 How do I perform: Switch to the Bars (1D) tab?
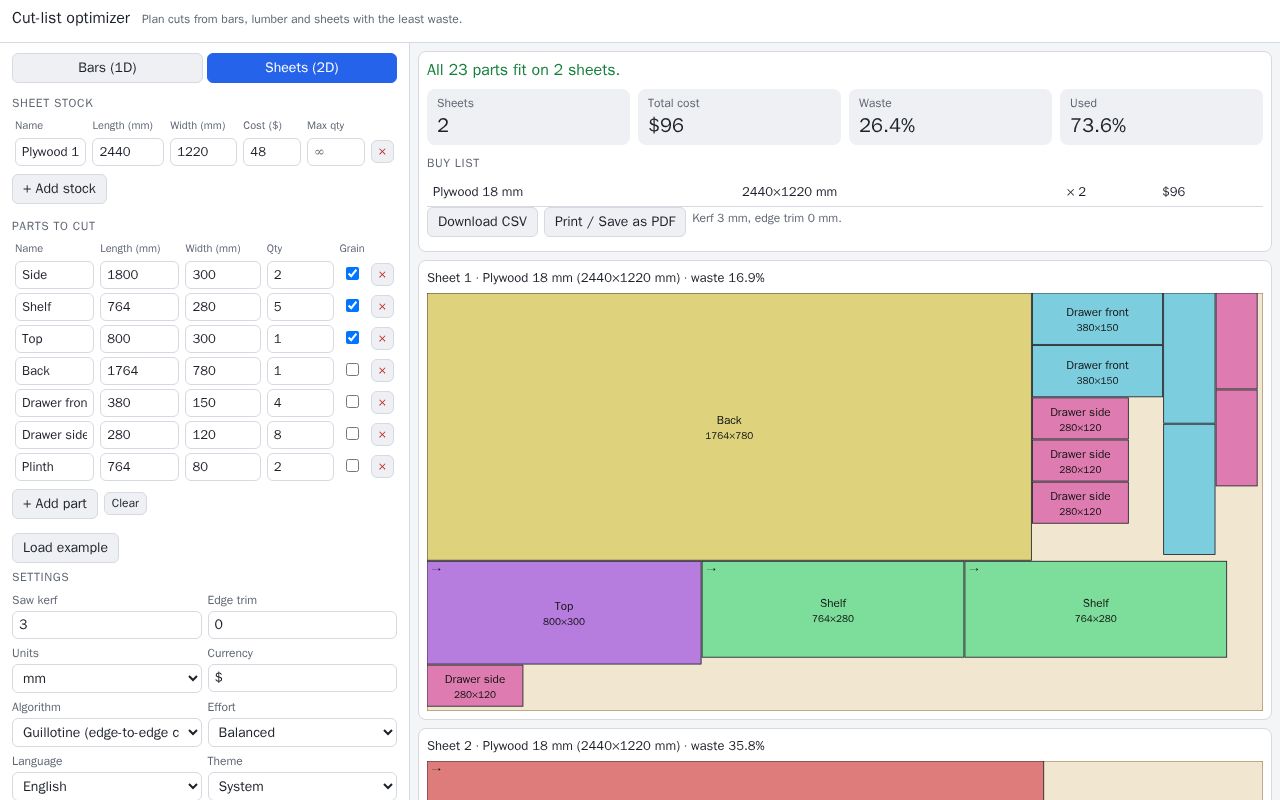107,68
